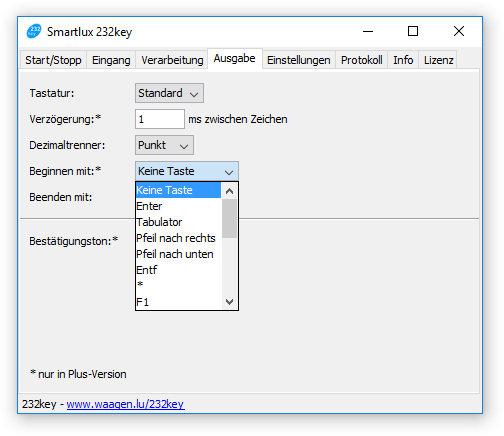Viewport: 504px width, 436px height.
Task: Click the 'ms zwischen Zeichen' label
Action: pos(238,119)
